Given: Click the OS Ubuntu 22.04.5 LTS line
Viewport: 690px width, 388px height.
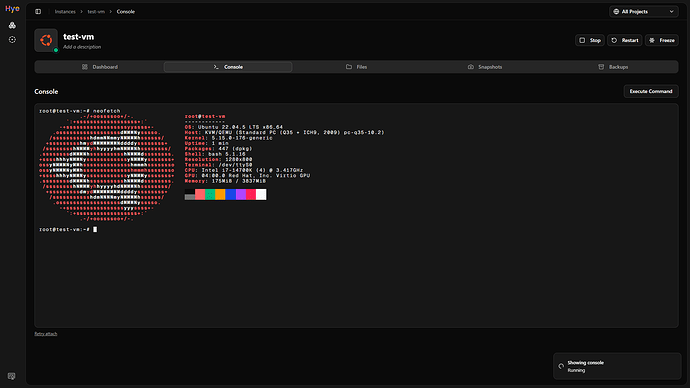Looking at the screenshot, I should (x=234, y=127).
